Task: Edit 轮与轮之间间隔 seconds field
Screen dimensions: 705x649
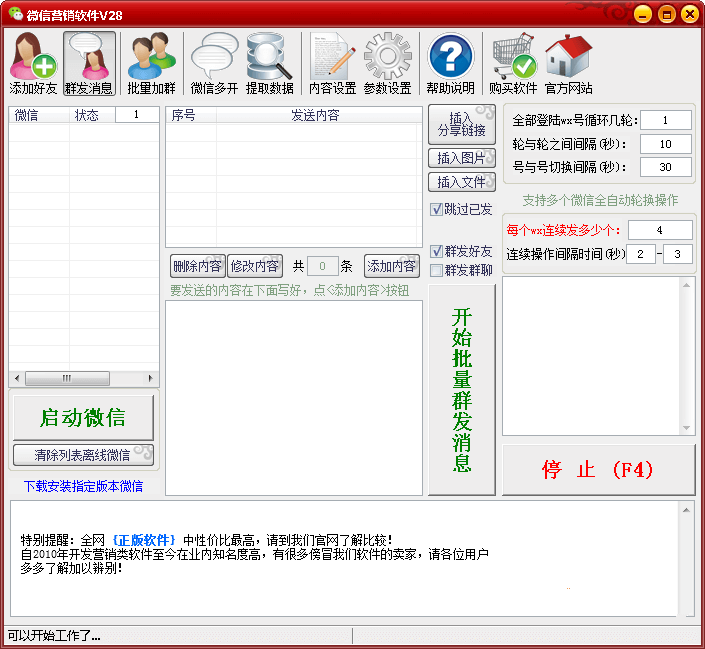Action: (x=665, y=144)
